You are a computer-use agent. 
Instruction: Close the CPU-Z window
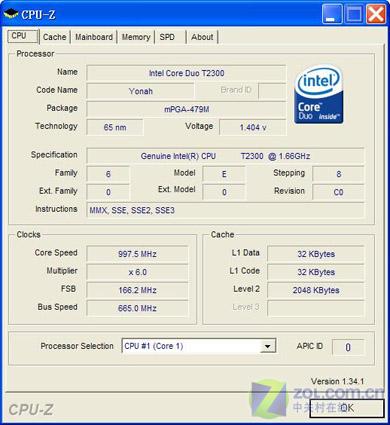coord(376,14)
